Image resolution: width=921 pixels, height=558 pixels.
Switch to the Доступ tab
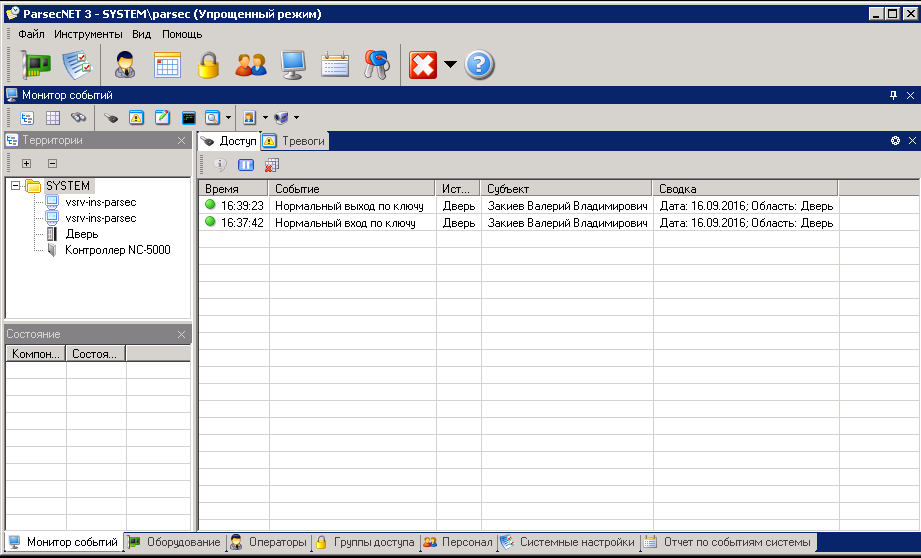click(x=230, y=141)
